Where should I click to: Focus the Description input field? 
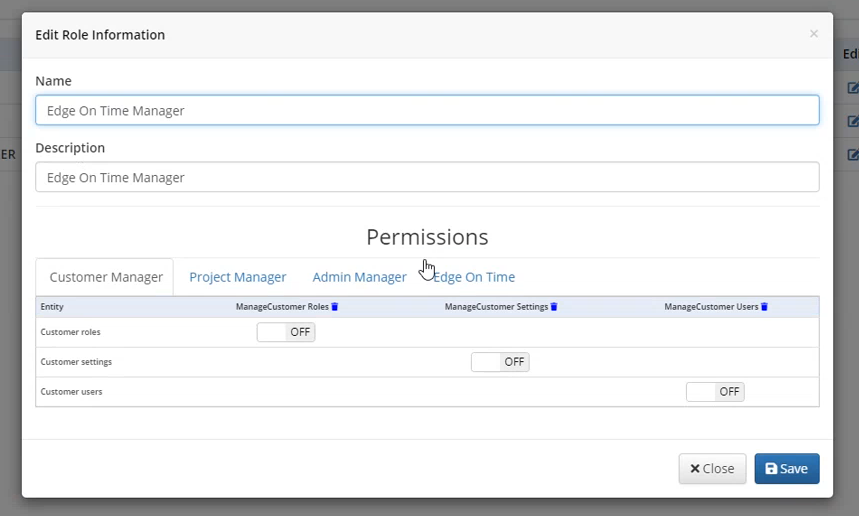pyautogui.click(x=427, y=177)
